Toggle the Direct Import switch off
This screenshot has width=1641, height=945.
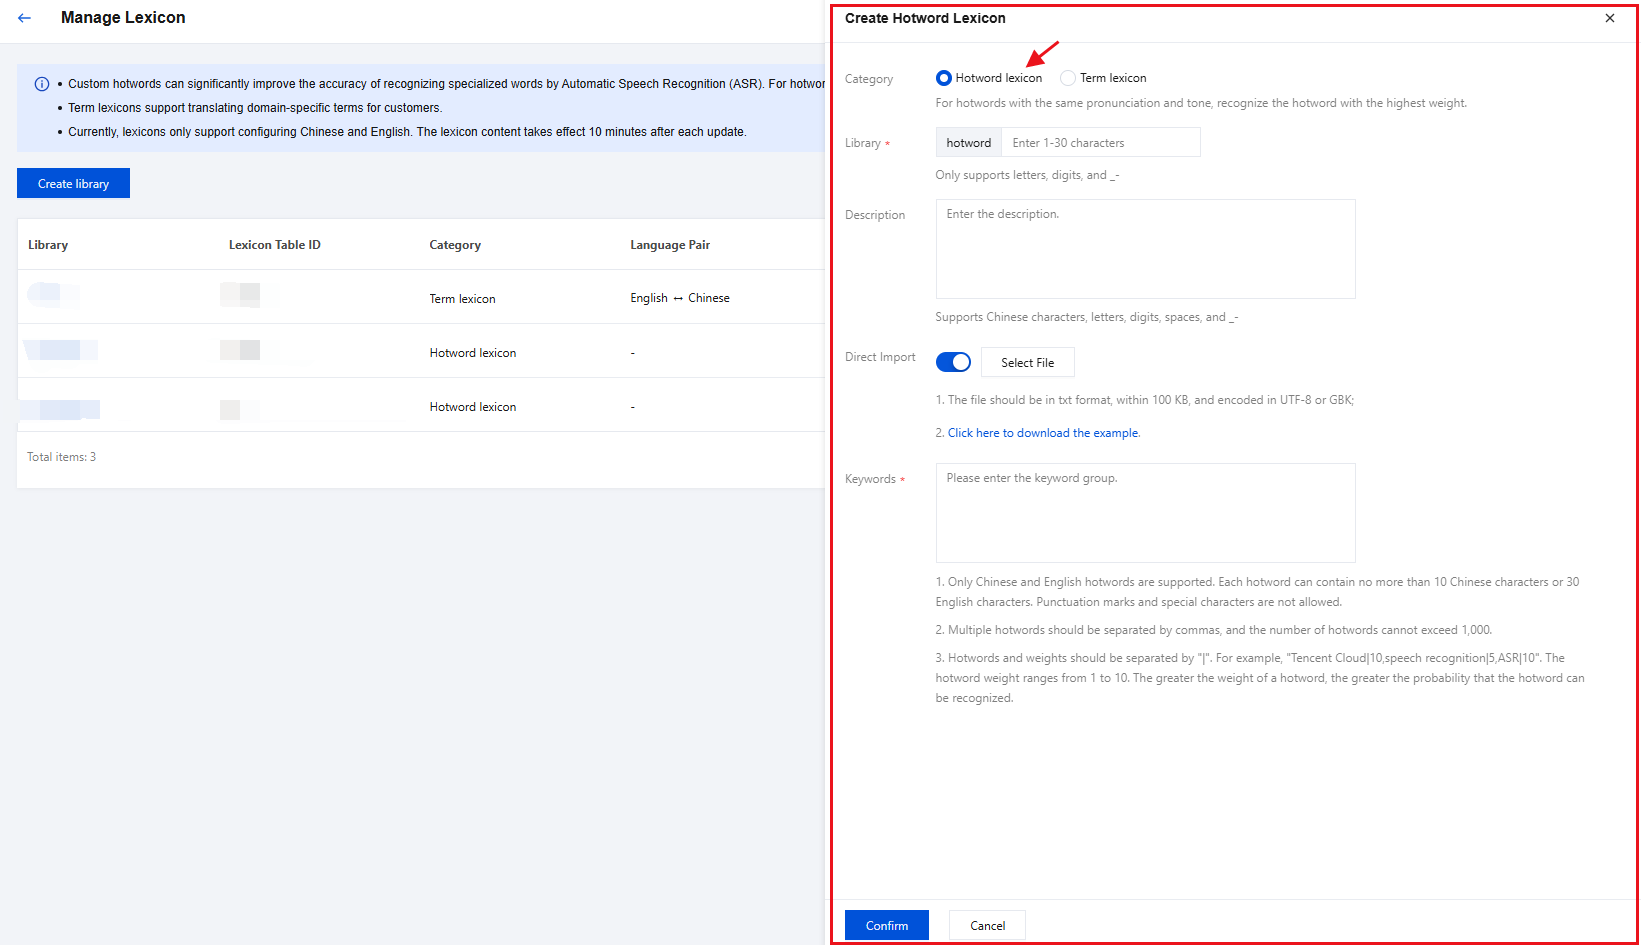(953, 362)
